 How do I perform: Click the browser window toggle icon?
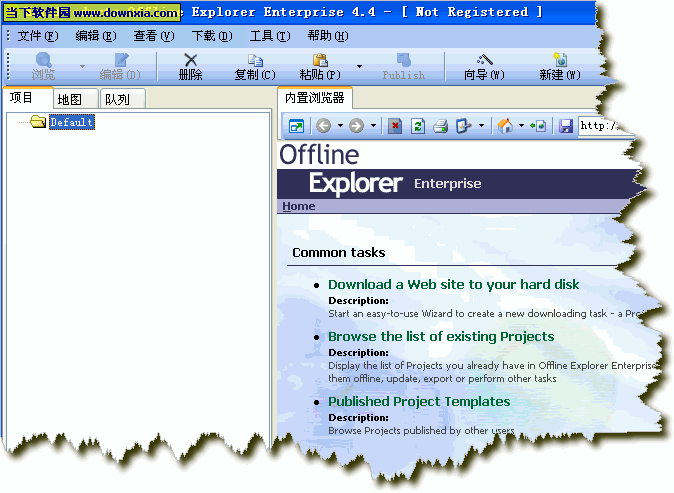[x=296, y=126]
